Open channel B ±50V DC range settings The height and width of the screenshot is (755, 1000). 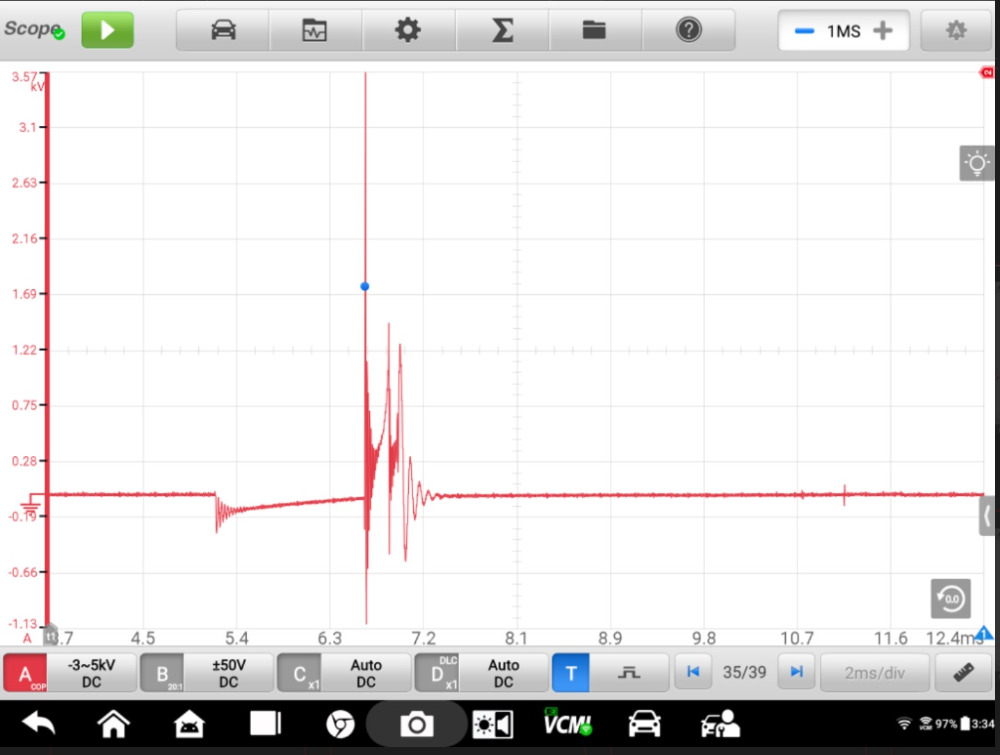tap(229, 673)
